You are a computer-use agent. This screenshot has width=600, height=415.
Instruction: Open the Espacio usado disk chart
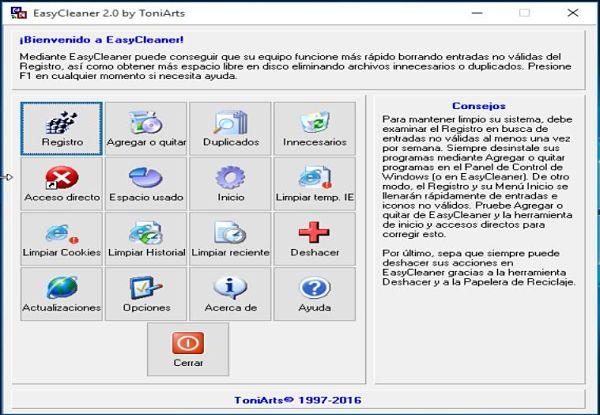(x=146, y=184)
